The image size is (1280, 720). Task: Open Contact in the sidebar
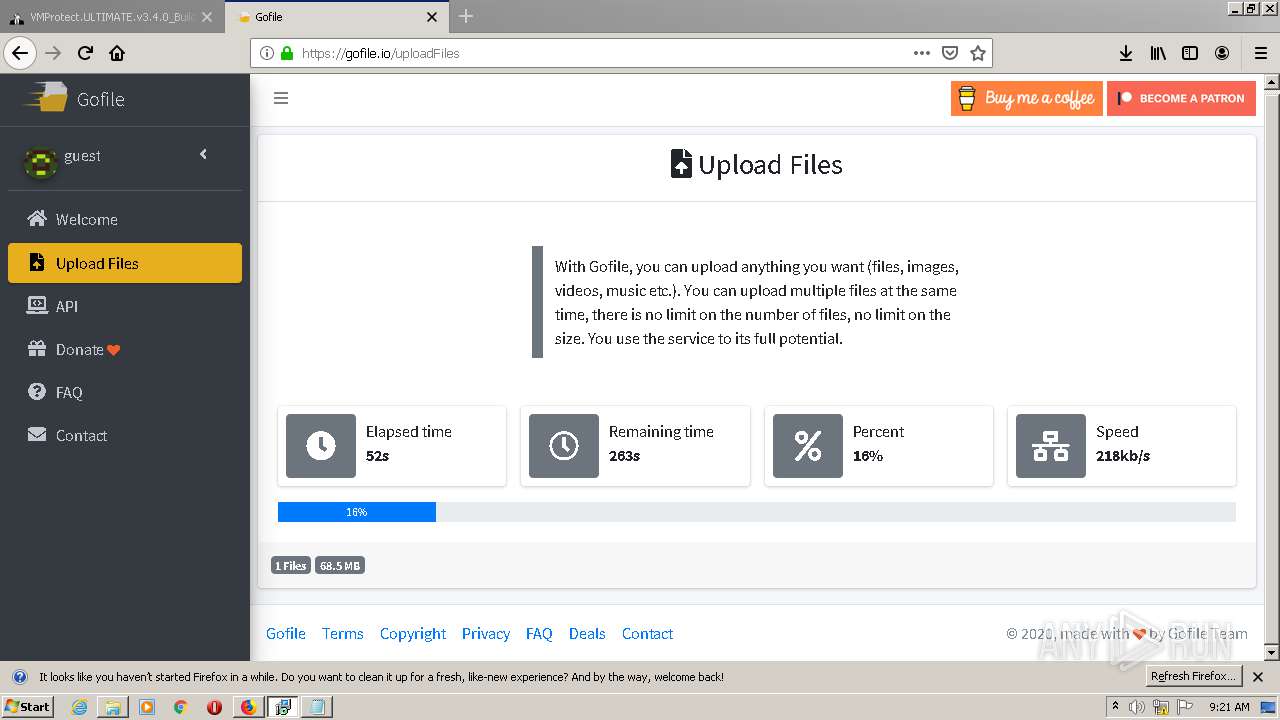point(125,435)
